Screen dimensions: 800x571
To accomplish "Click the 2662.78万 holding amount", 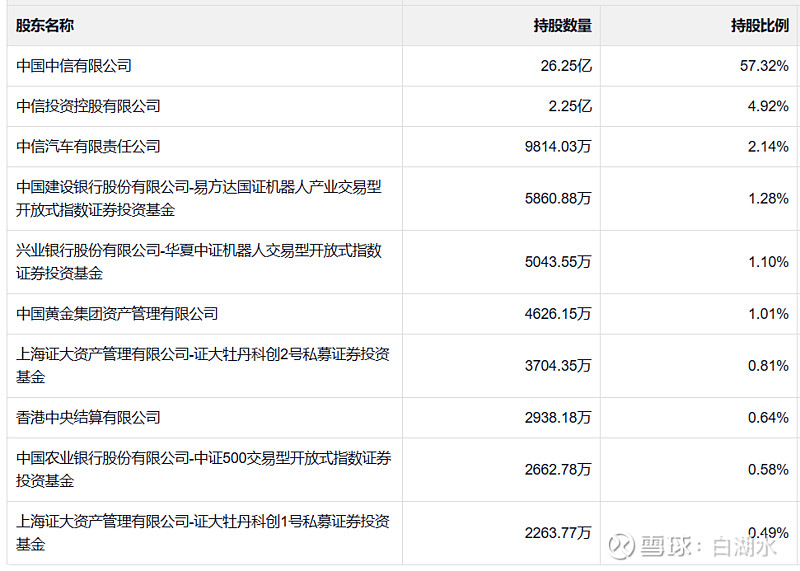I will [558, 469].
